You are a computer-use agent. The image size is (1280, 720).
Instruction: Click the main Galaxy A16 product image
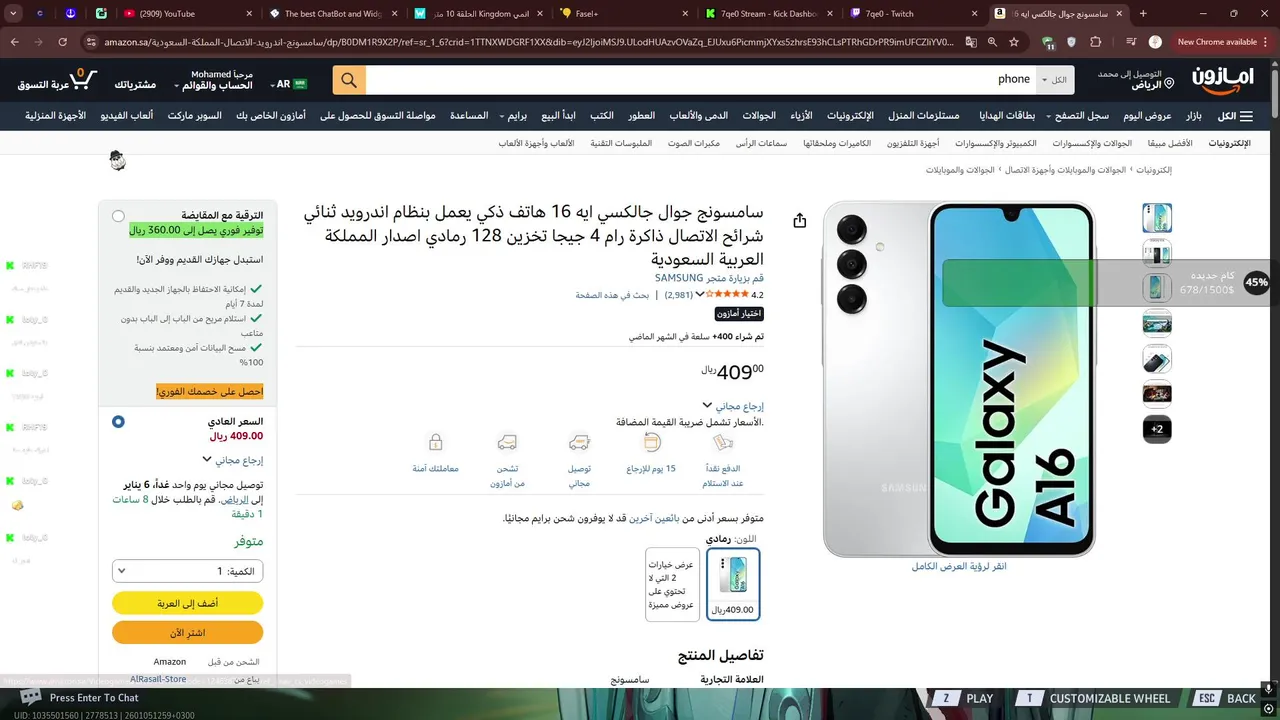tap(958, 380)
